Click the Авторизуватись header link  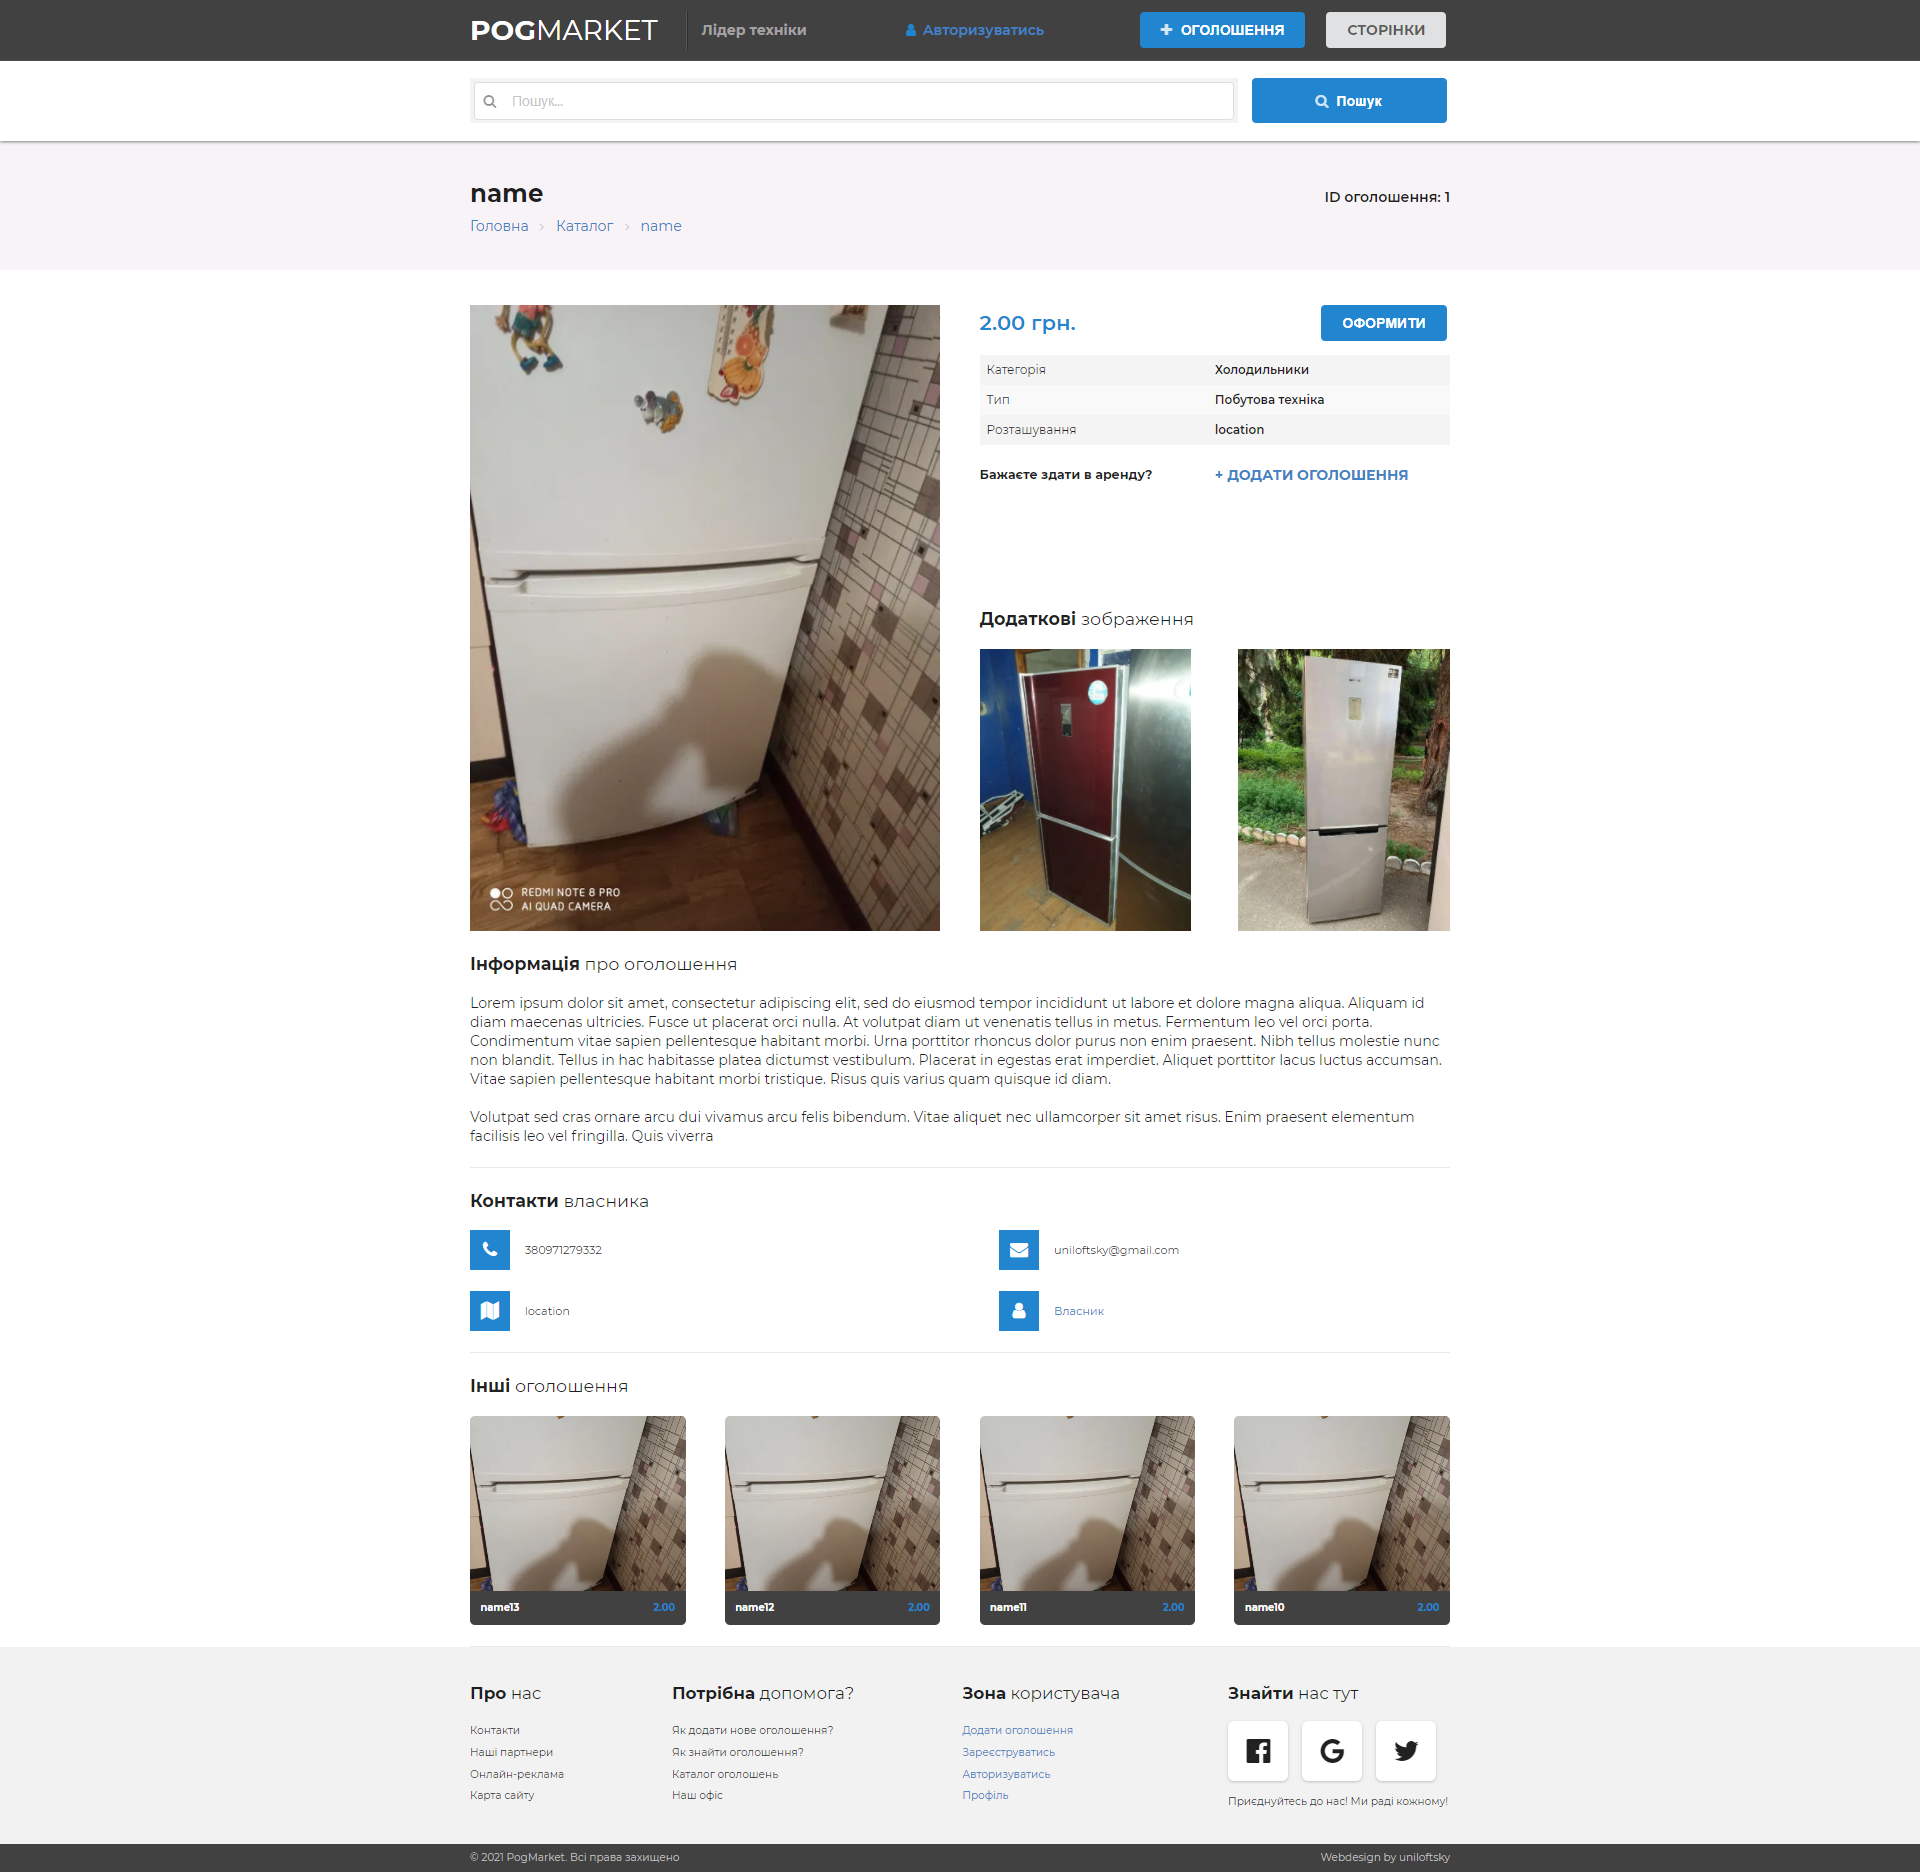(x=975, y=30)
